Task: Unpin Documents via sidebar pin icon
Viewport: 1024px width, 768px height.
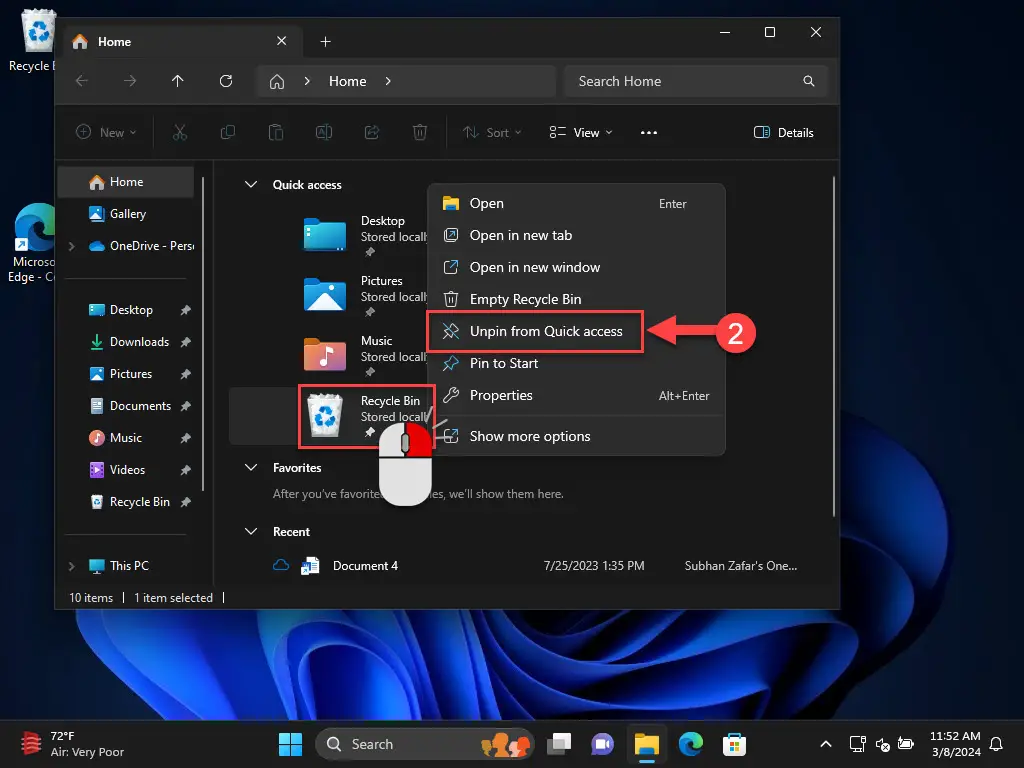Action: (185, 406)
